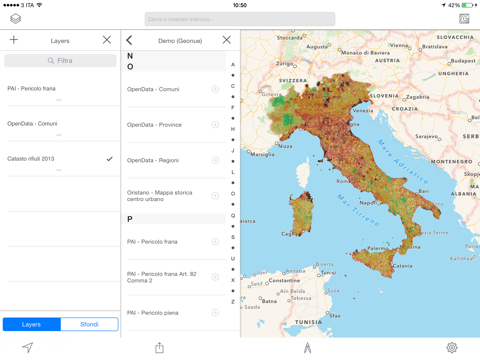Tap Palermo label on the map
Image resolution: width=480 pixels, height=360 pixels.
click(378, 248)
